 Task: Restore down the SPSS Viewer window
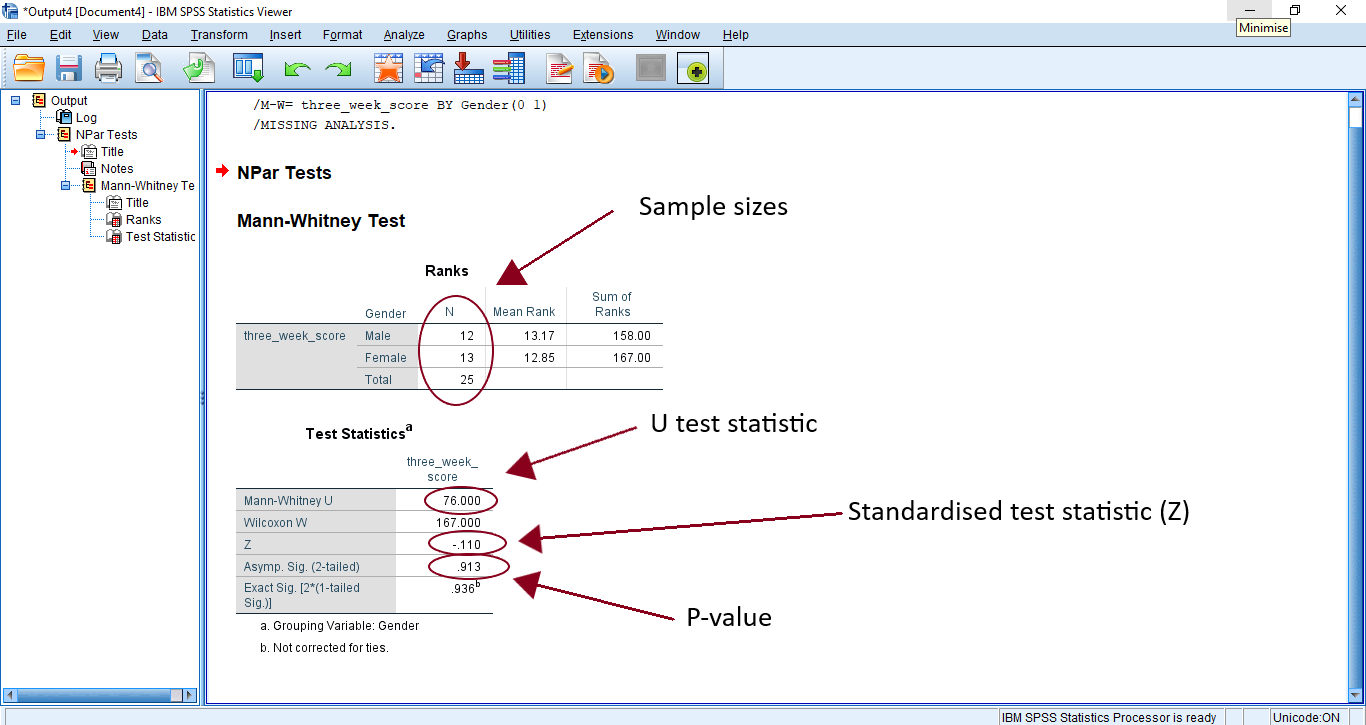[1295, 10]
